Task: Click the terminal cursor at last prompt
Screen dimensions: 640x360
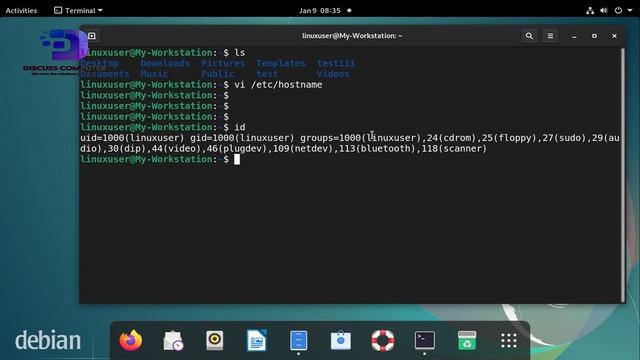Action: pos(237,159)
